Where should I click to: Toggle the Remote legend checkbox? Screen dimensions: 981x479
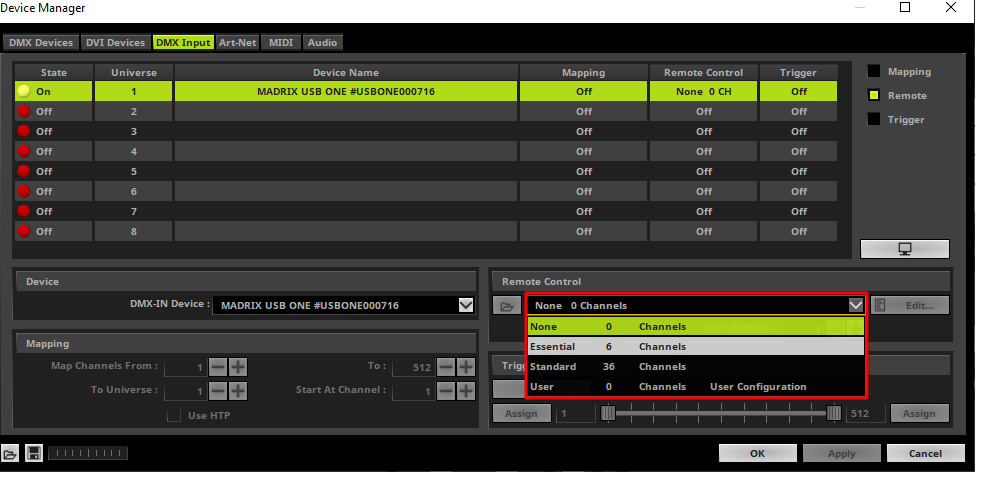pos(874,96)
